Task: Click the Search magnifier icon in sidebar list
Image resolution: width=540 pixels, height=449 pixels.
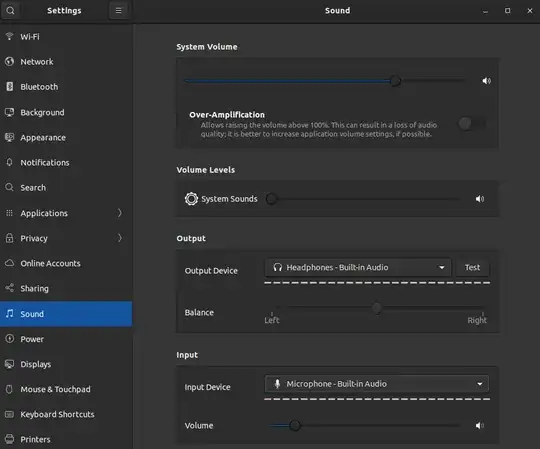Action: 10,187
